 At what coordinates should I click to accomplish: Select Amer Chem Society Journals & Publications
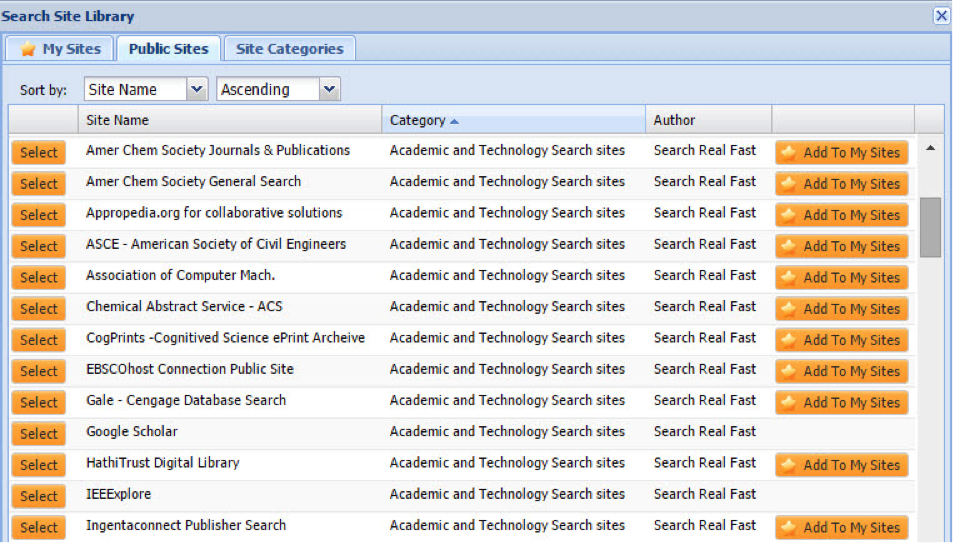coord(38,152)
